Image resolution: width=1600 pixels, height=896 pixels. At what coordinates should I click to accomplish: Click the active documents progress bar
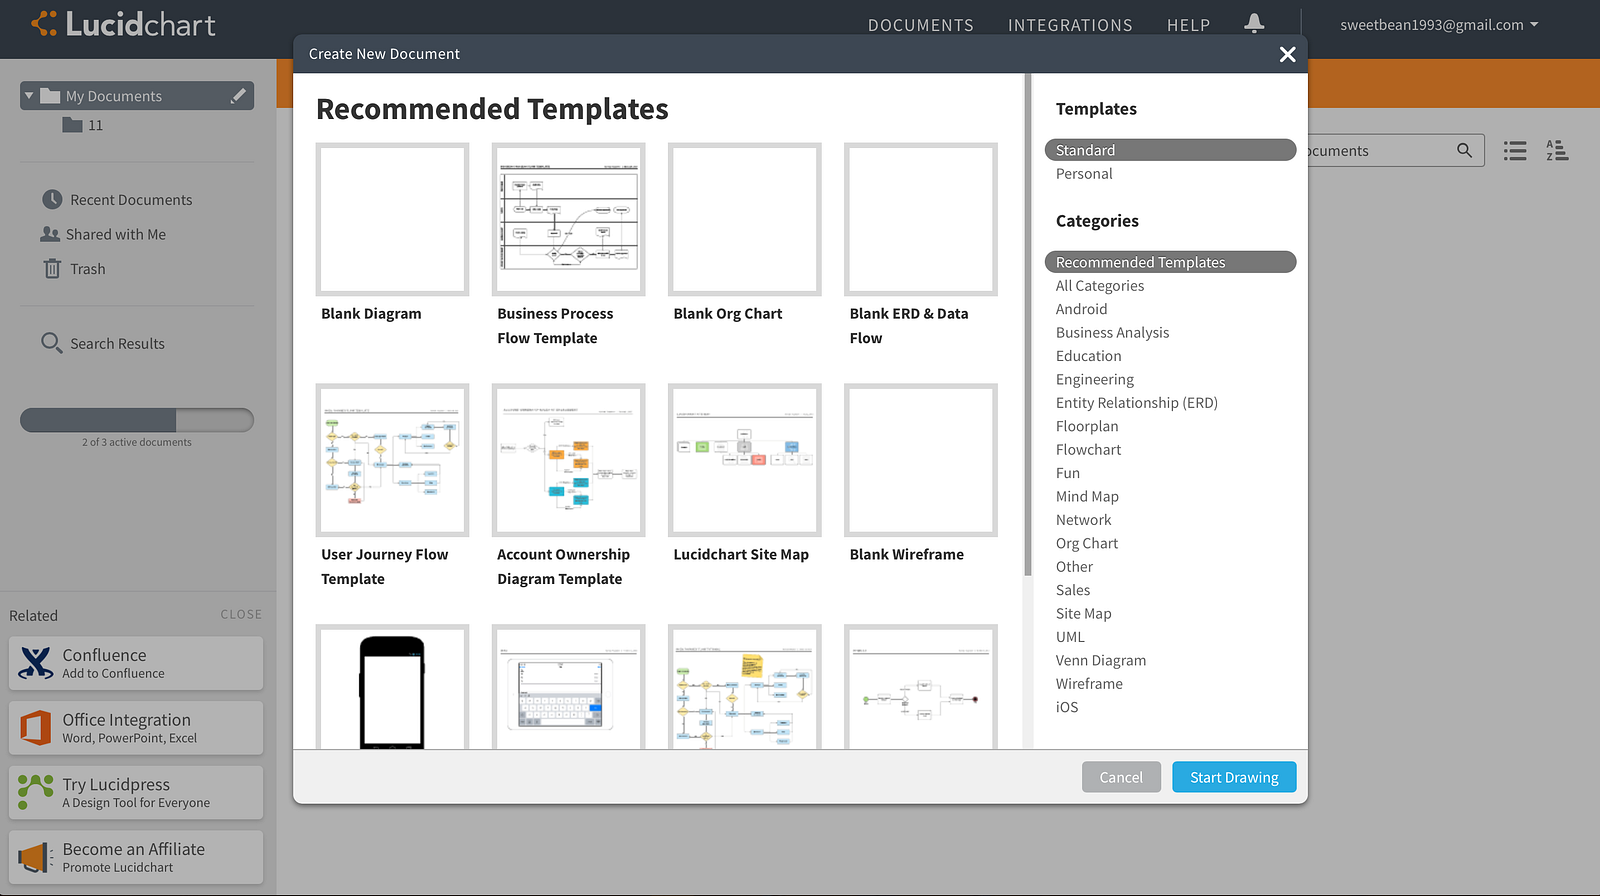click(x=137, y=420)
